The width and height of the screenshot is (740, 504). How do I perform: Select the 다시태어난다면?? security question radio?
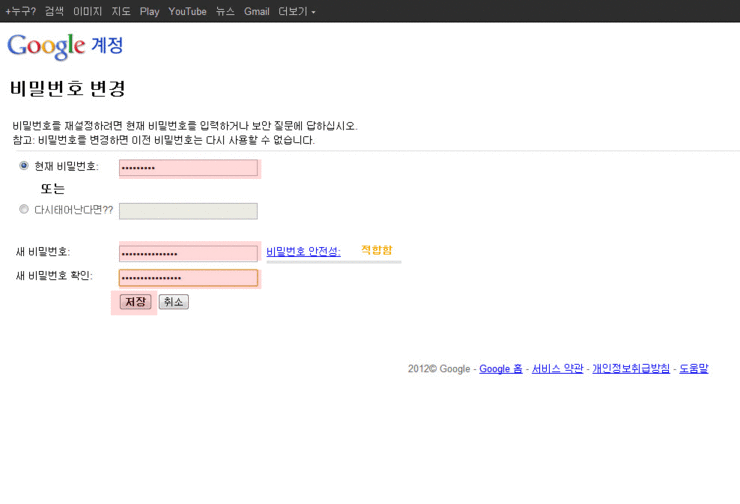pos(24,209)
